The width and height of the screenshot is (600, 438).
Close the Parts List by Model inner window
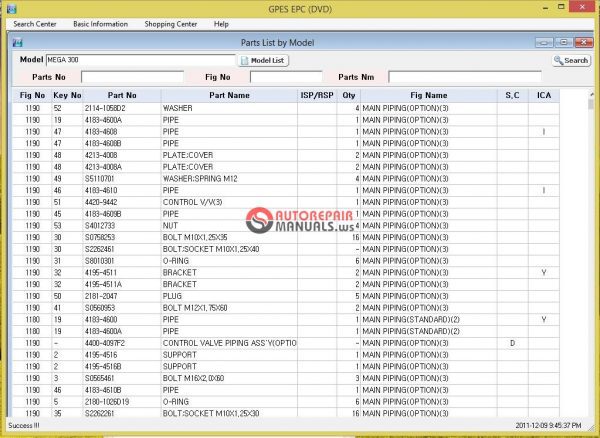(x=584, y=42)
